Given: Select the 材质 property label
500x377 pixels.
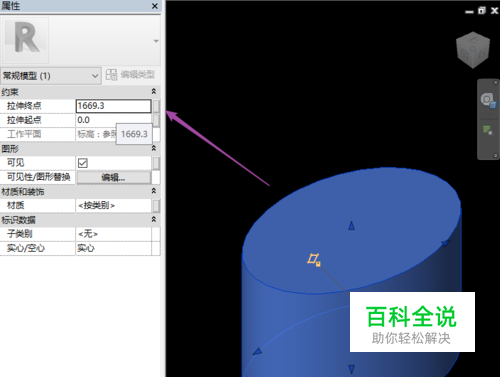Looking at the screenshot, I should 15,205.
